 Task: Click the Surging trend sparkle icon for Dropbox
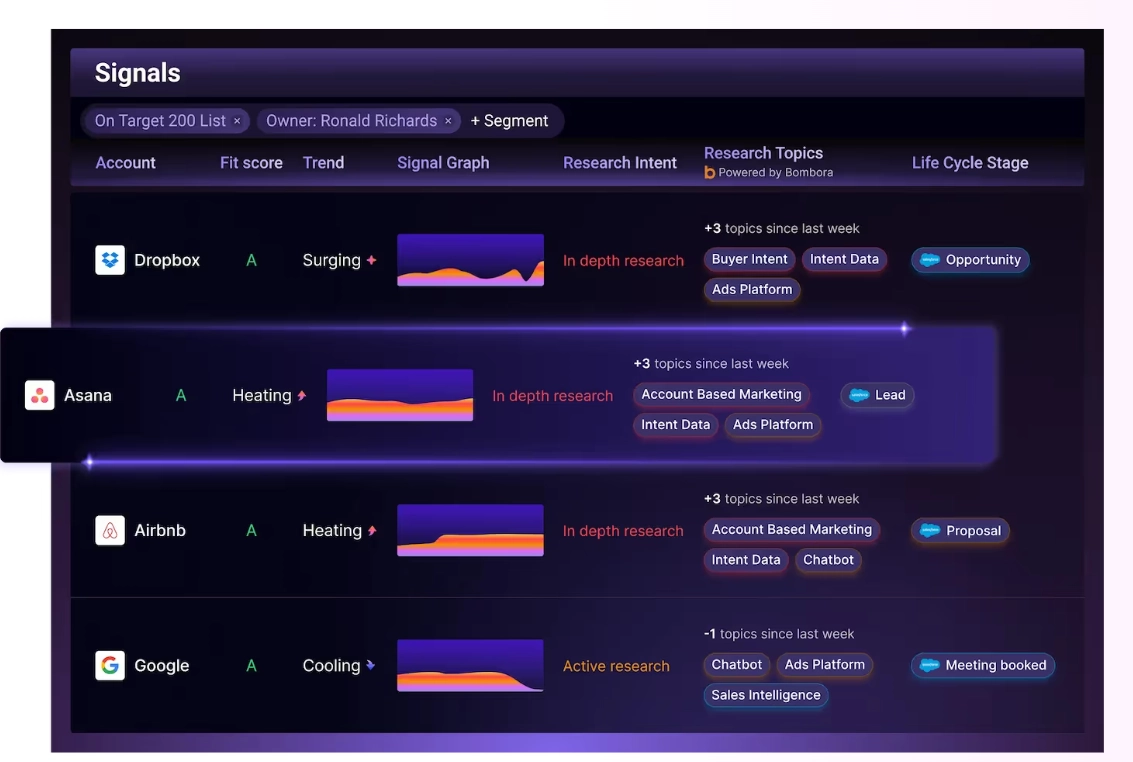371,260
